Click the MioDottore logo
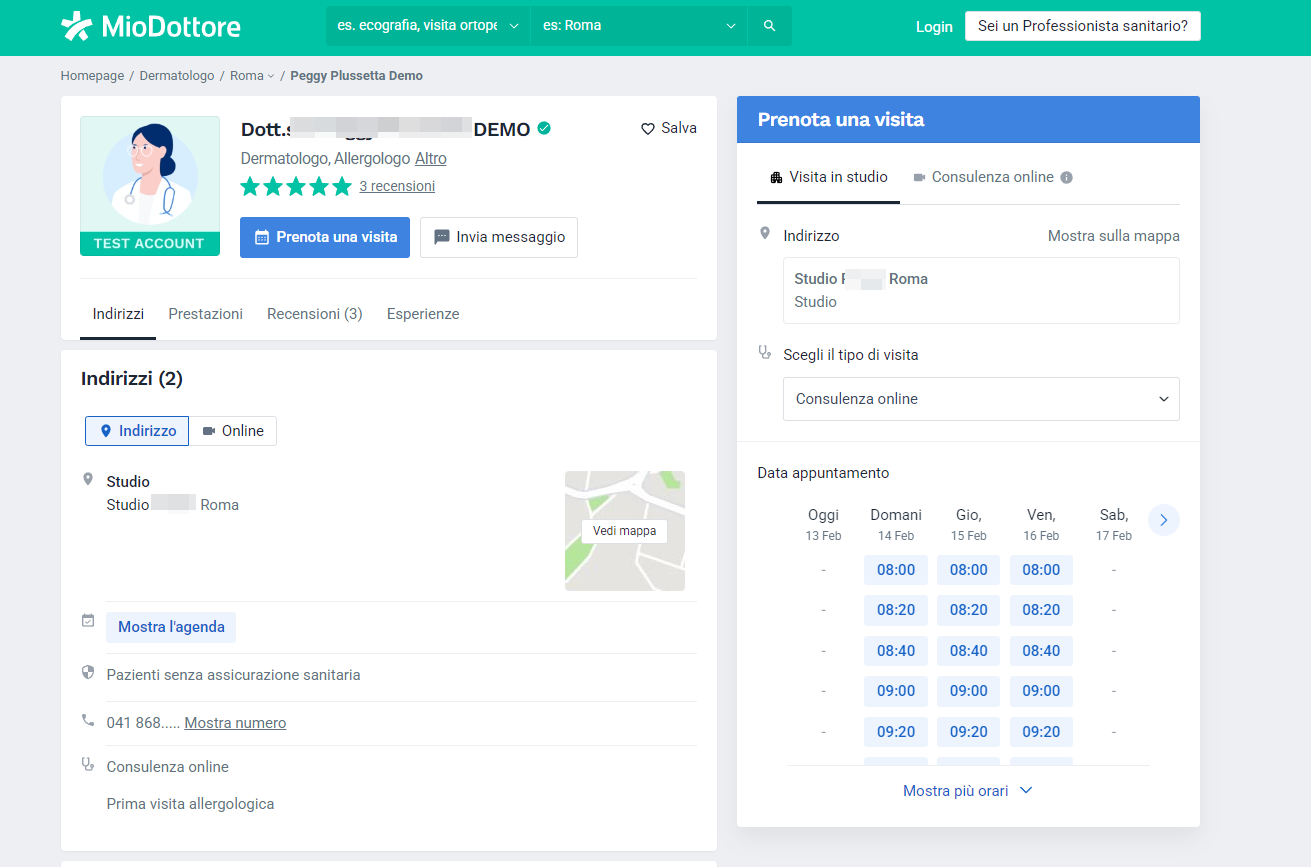The height and width of the screenshot is (867, 1311). [x=150, y=26]
